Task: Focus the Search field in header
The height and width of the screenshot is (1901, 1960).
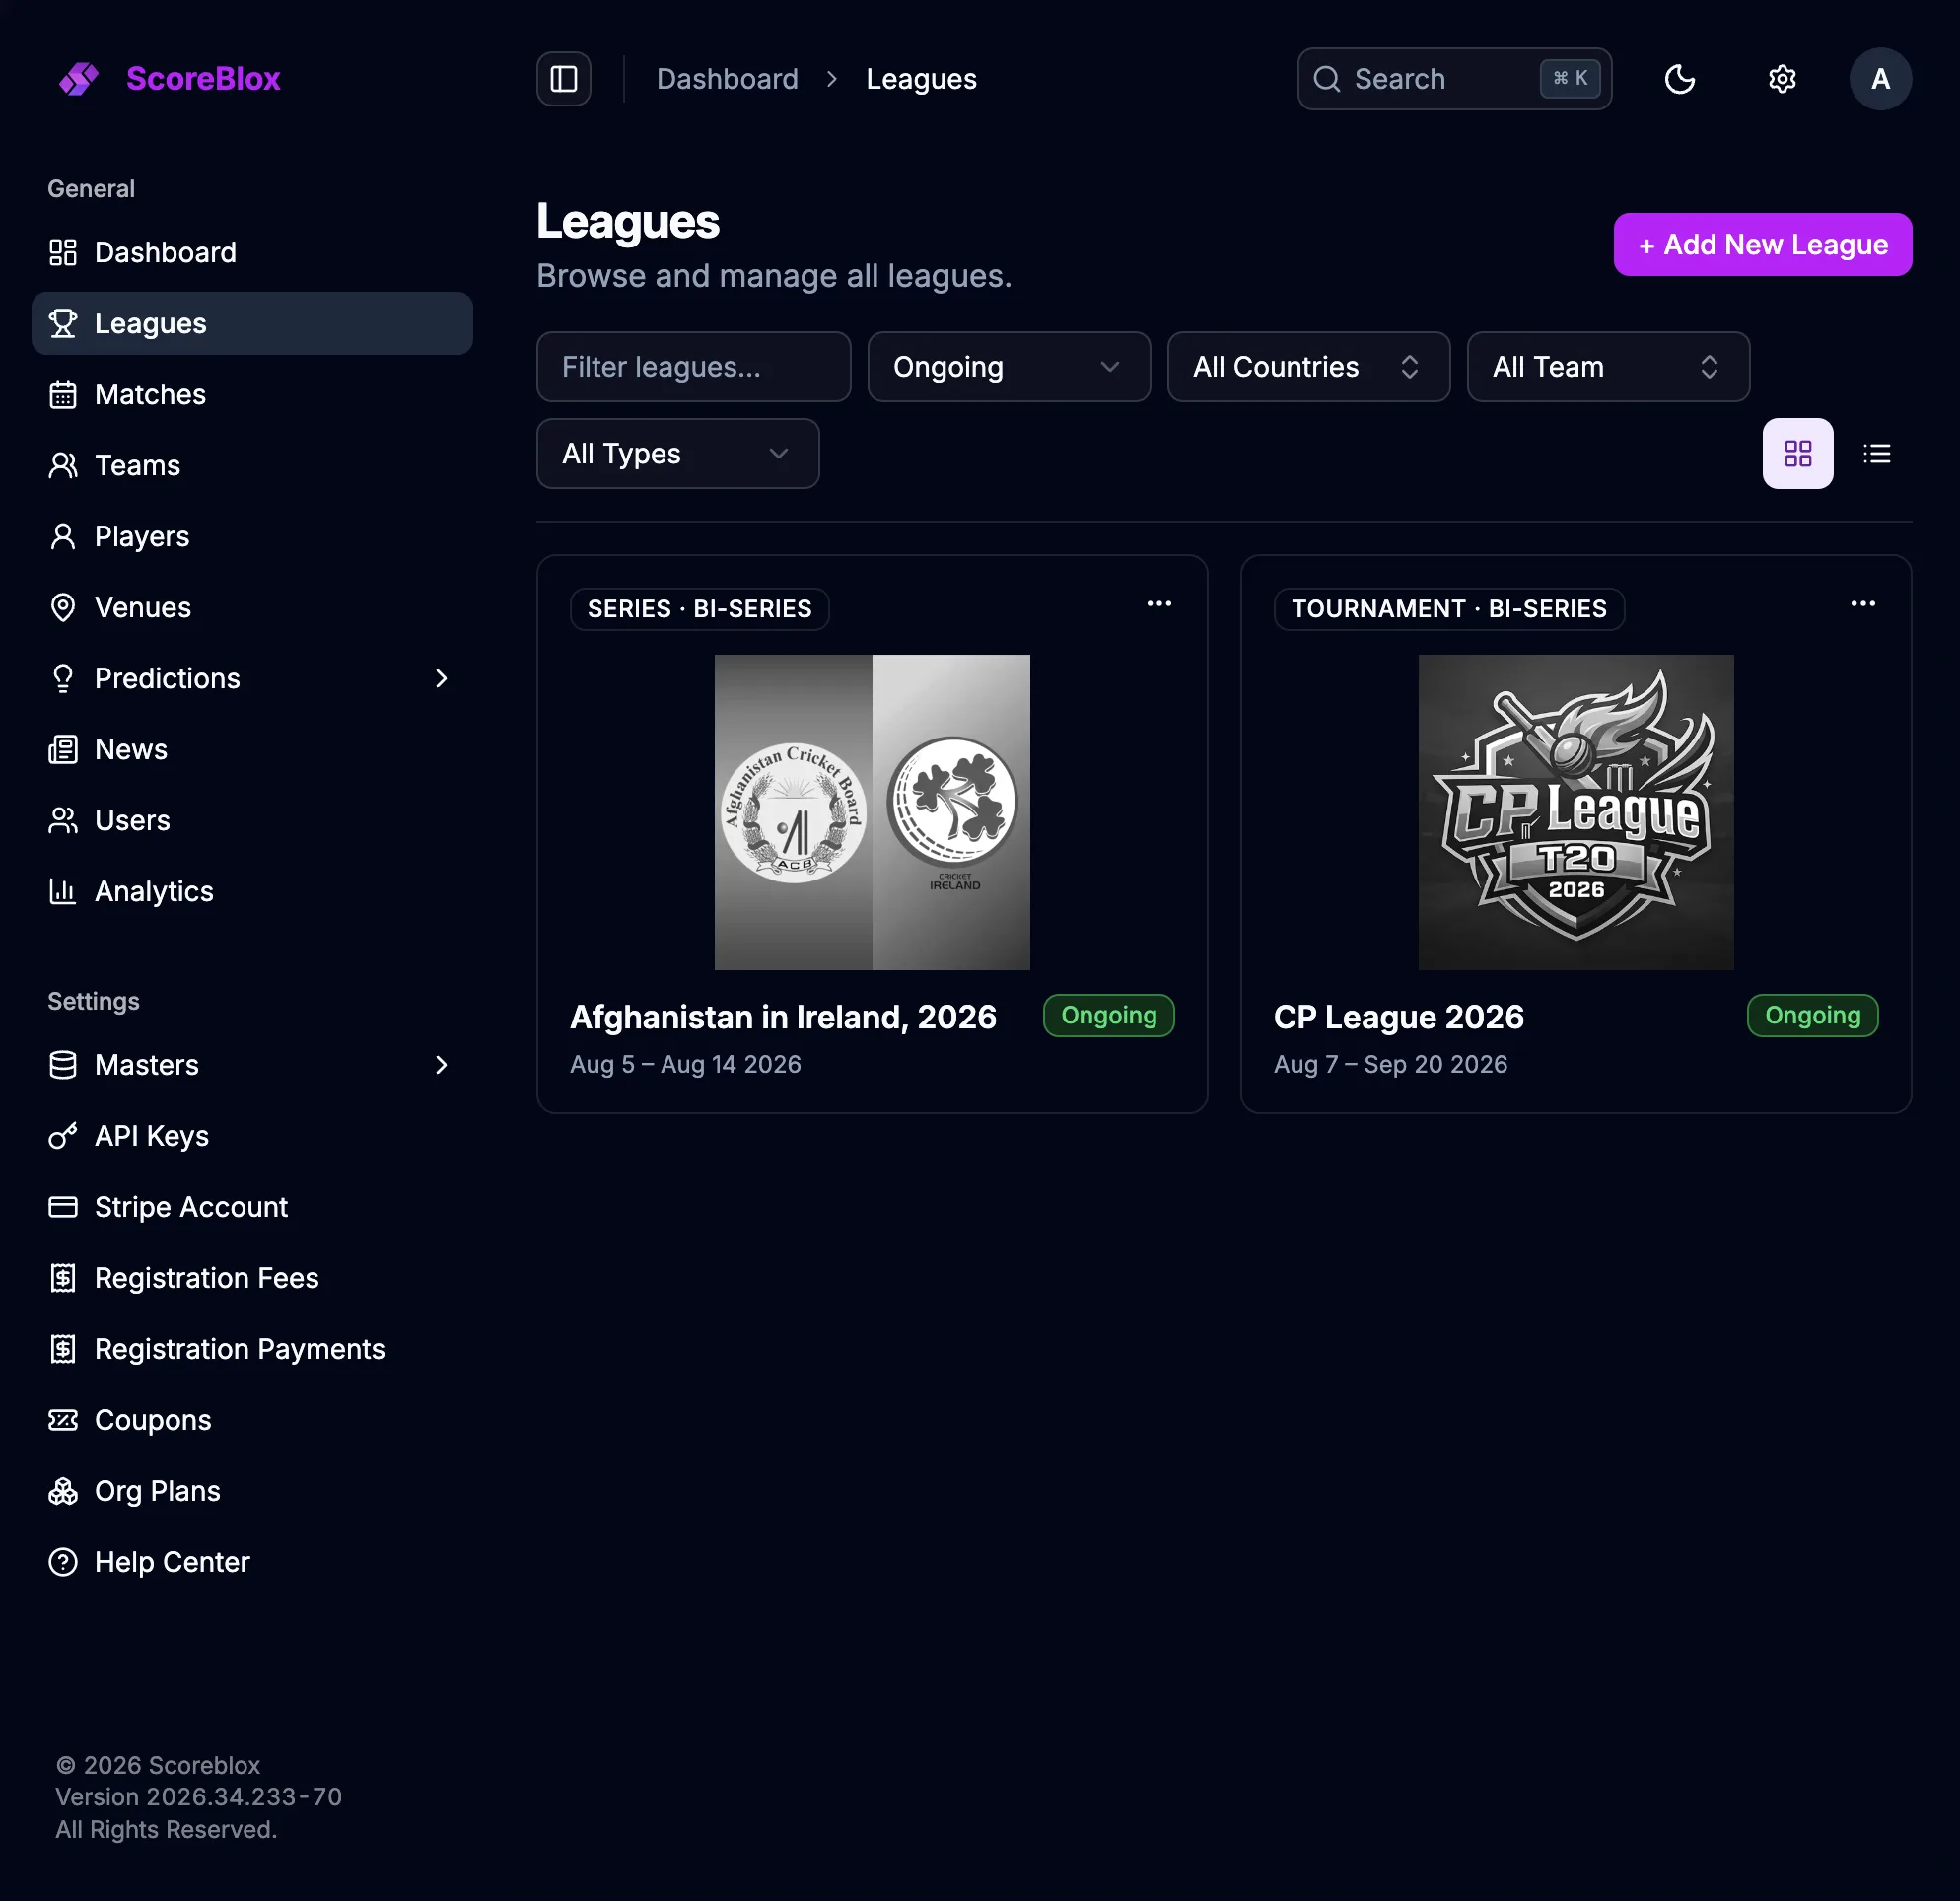Action: [x=1454, y=79]
